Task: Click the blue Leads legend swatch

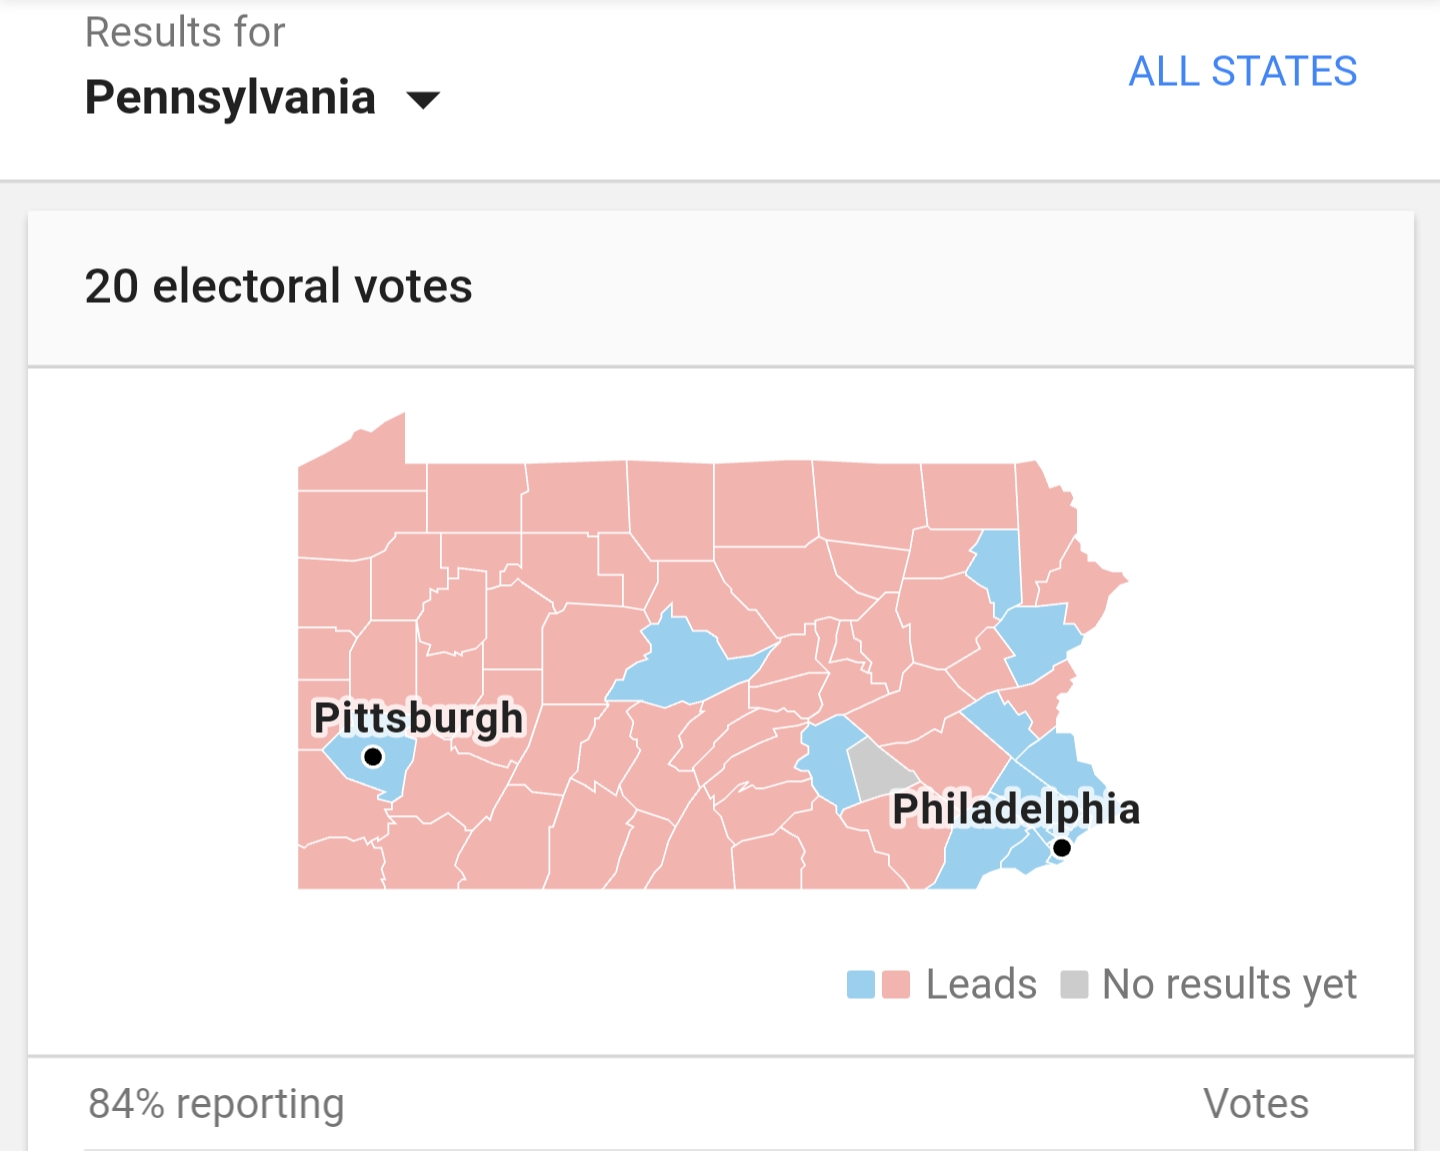Action: point(861,984)
